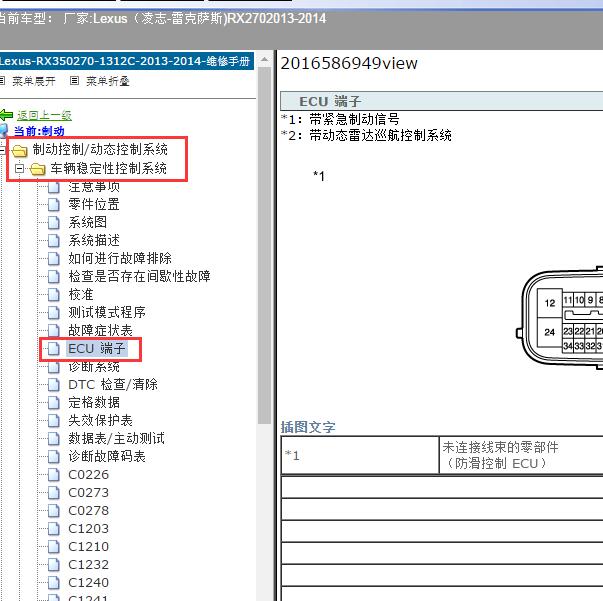Screen dimensions: 603x601
Task: Click the ECU 端子 section heading
Action: coord(330,102)
